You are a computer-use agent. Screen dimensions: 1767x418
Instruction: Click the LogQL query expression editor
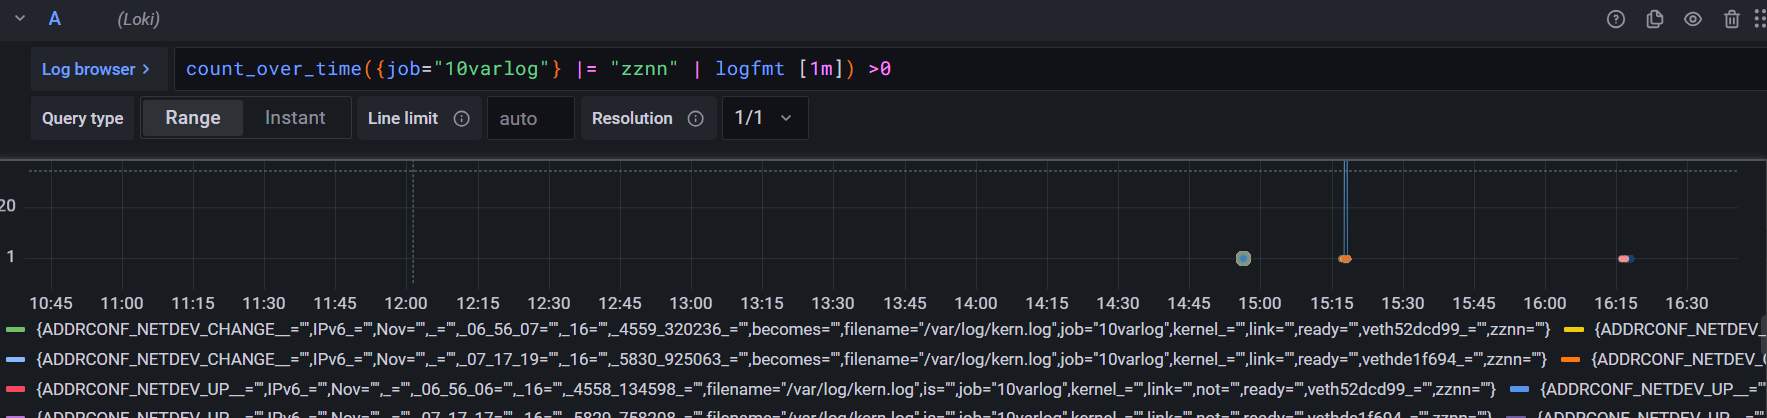(x=900, y=69)
